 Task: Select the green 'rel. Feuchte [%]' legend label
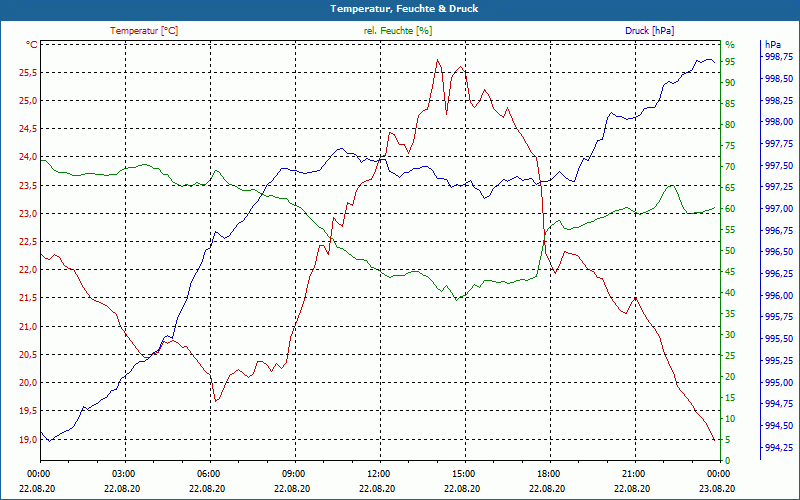pyautogui.click(x=397, y=31)
